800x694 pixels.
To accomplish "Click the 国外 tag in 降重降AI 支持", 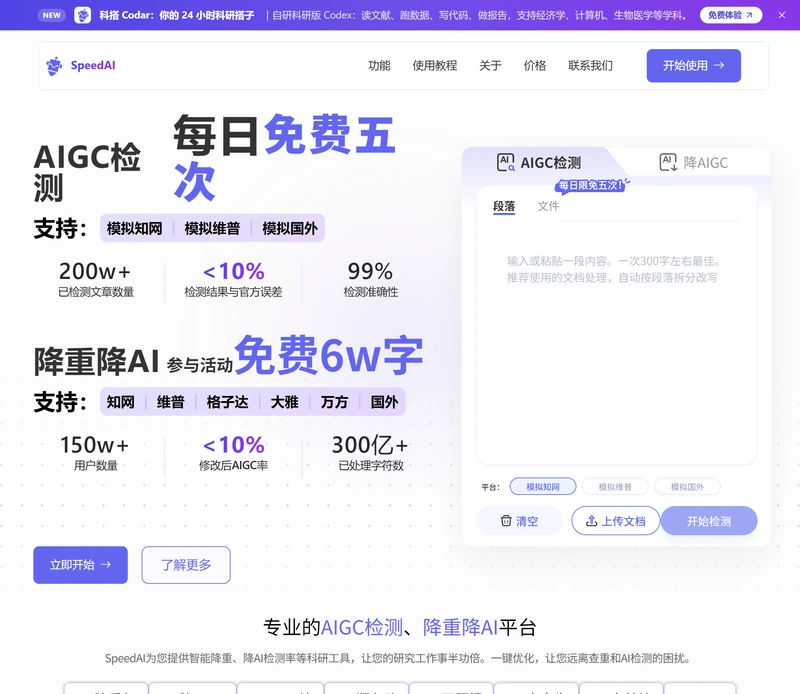I will point(384,402).
